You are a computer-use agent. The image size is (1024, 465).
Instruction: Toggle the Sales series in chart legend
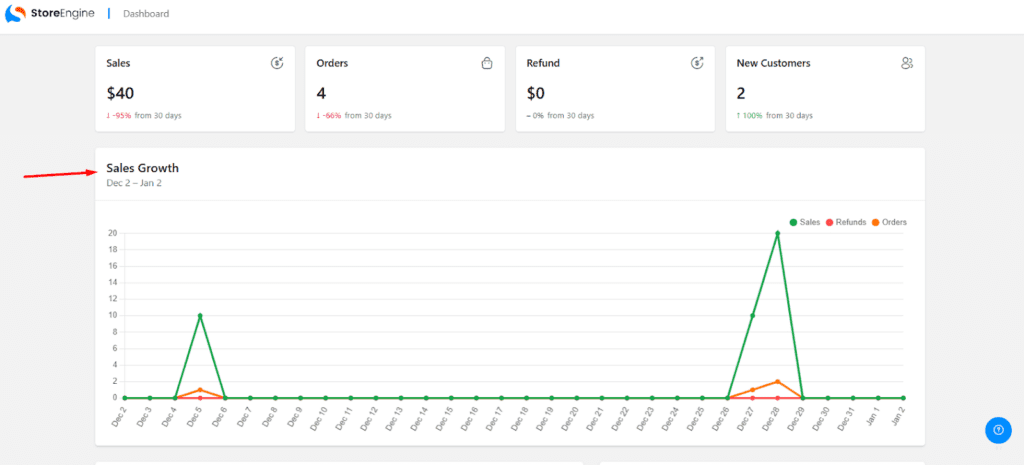click(804, 222)
